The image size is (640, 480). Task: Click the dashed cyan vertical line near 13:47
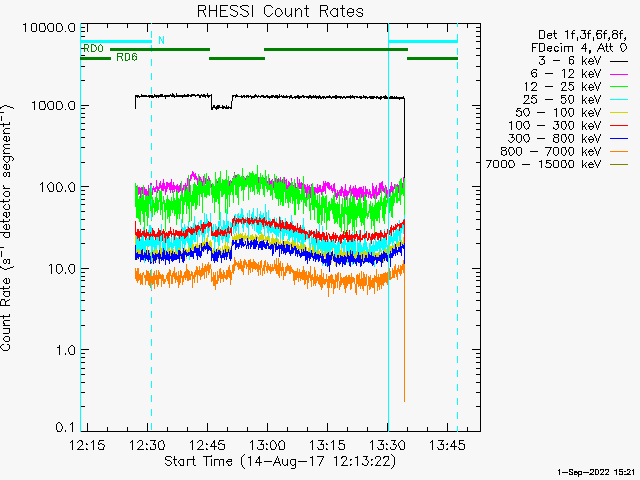point(457,227)
